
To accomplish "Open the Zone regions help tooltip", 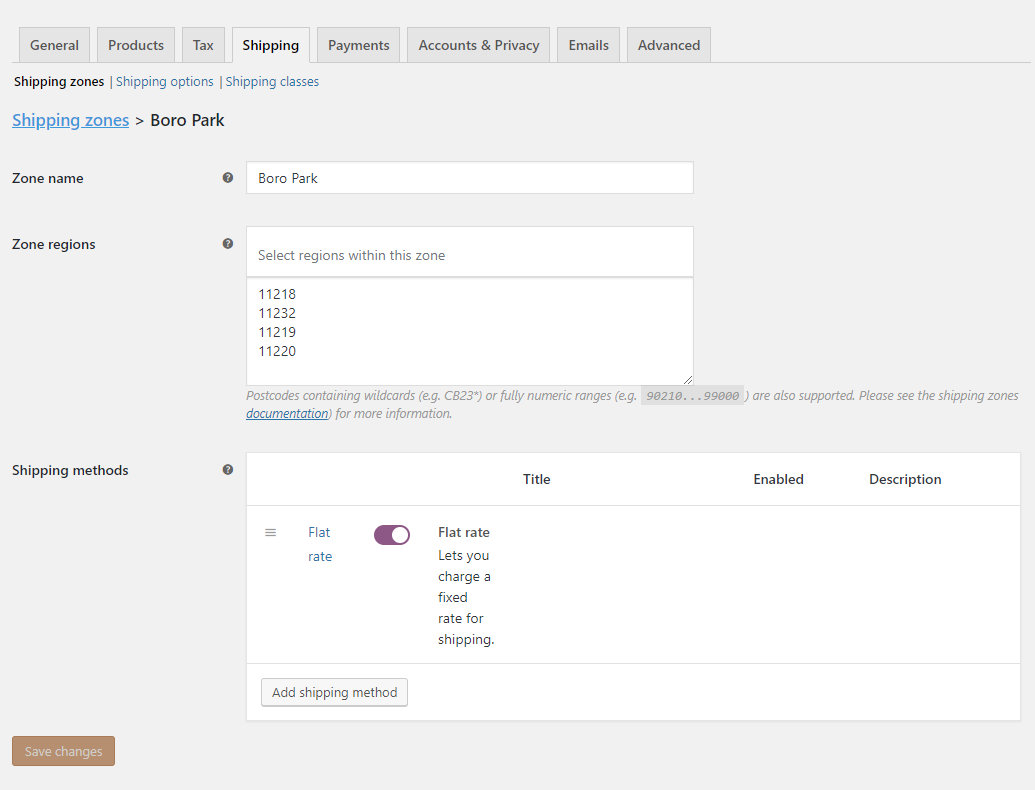I will click(228, 243).
